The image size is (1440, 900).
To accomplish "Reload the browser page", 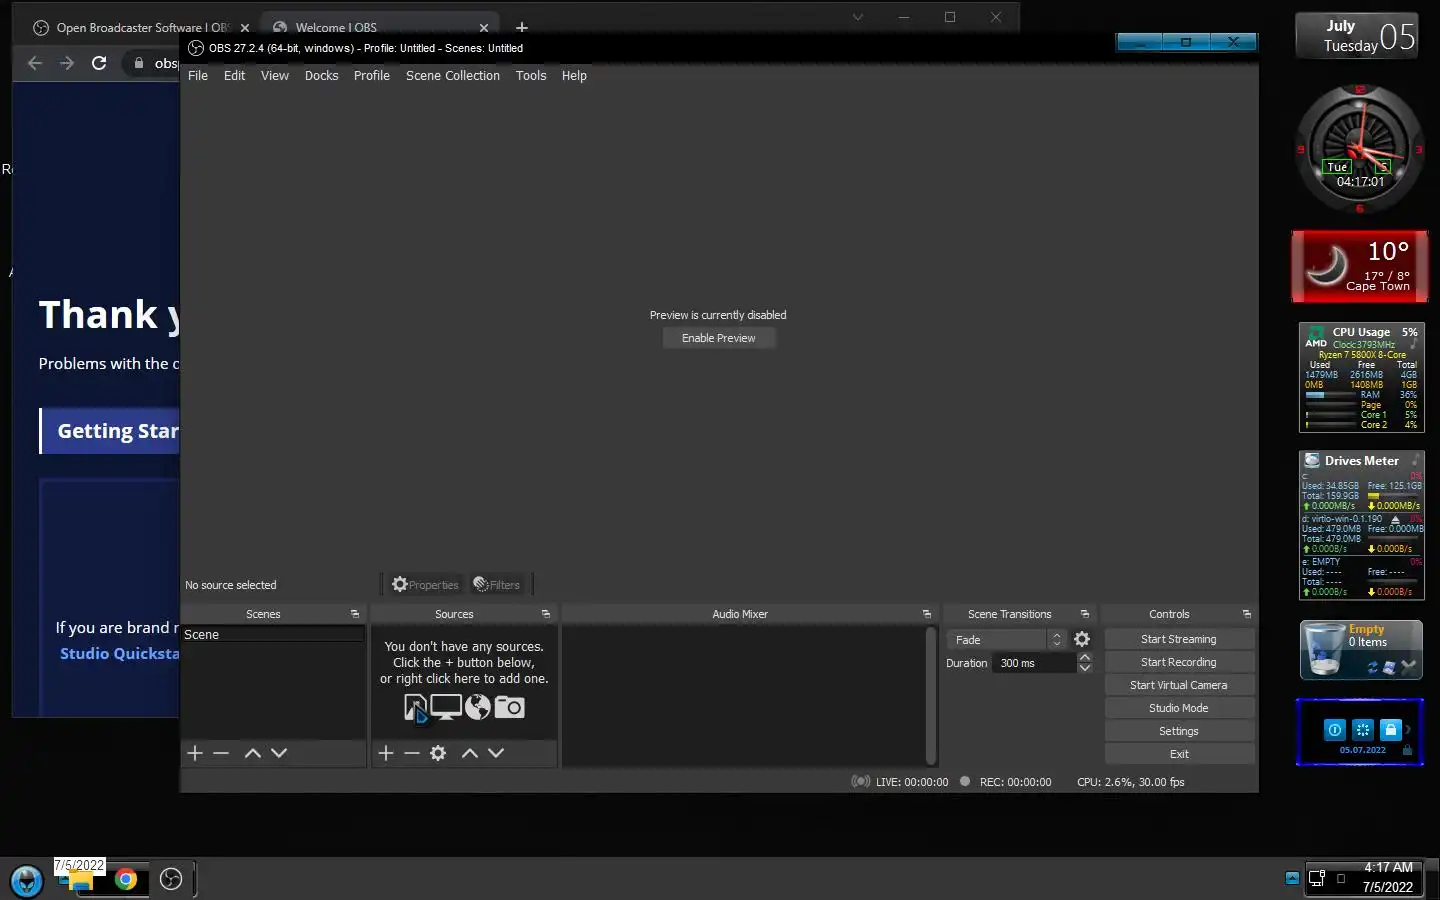I will tap(99, 63).
